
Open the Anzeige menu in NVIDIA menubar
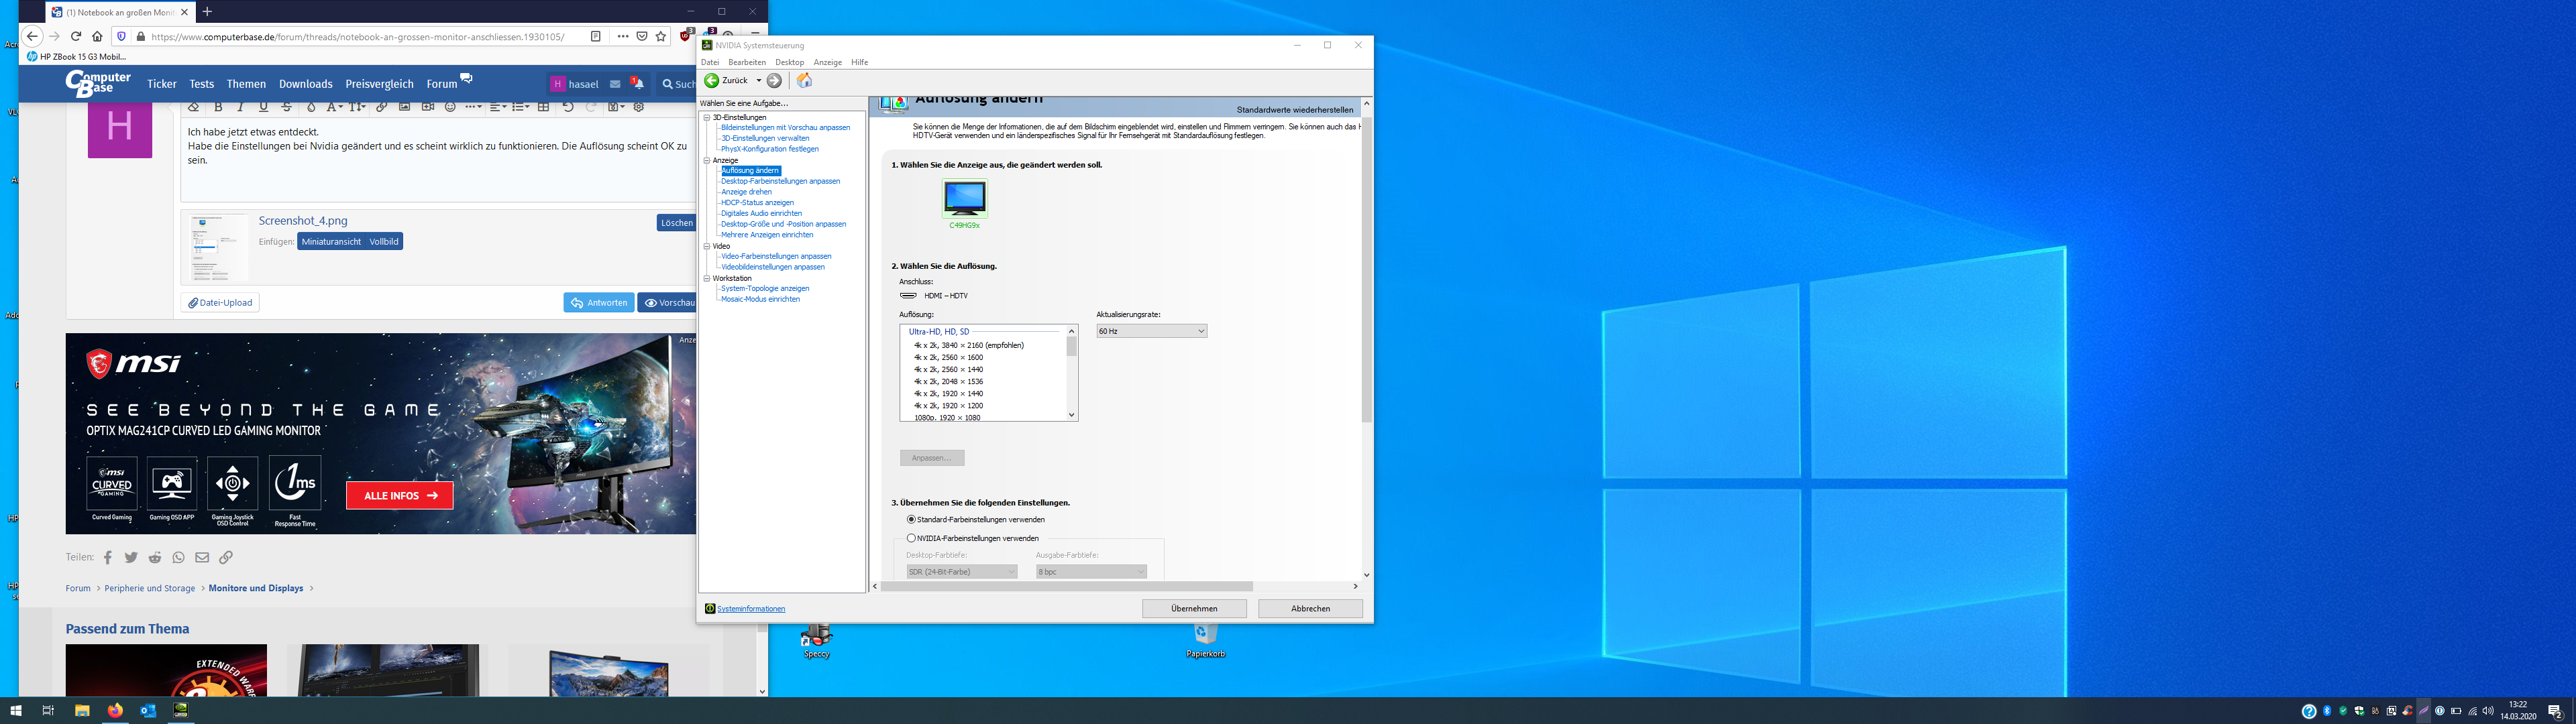(x=827, y=62)
